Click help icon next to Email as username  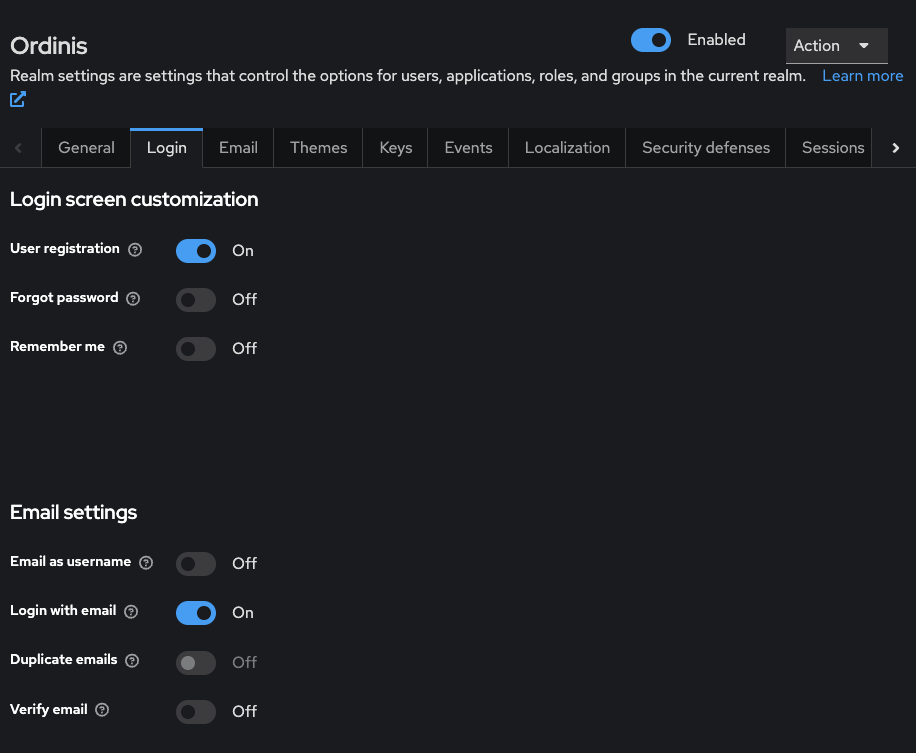(147, 563)
